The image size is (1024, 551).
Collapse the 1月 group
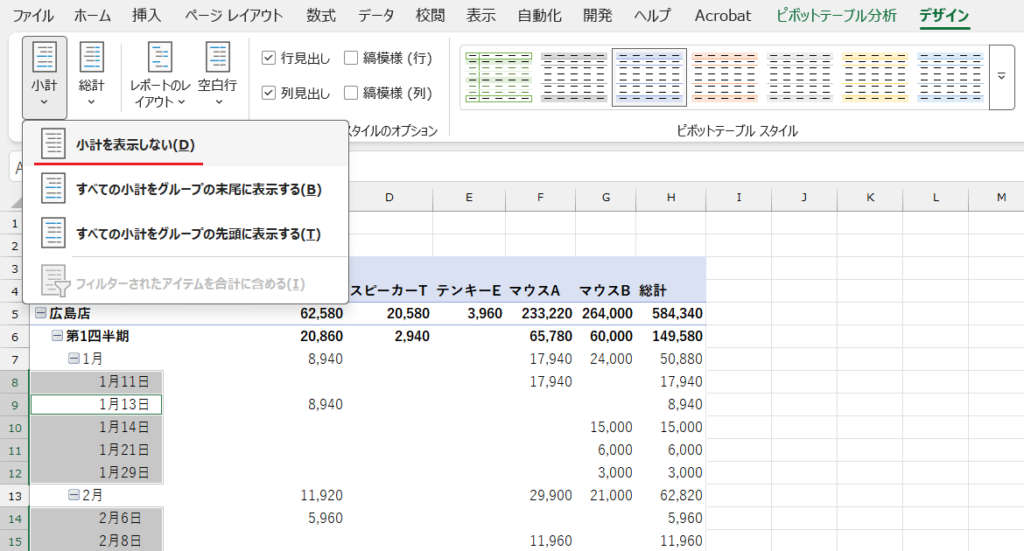(x=74, y=358)
